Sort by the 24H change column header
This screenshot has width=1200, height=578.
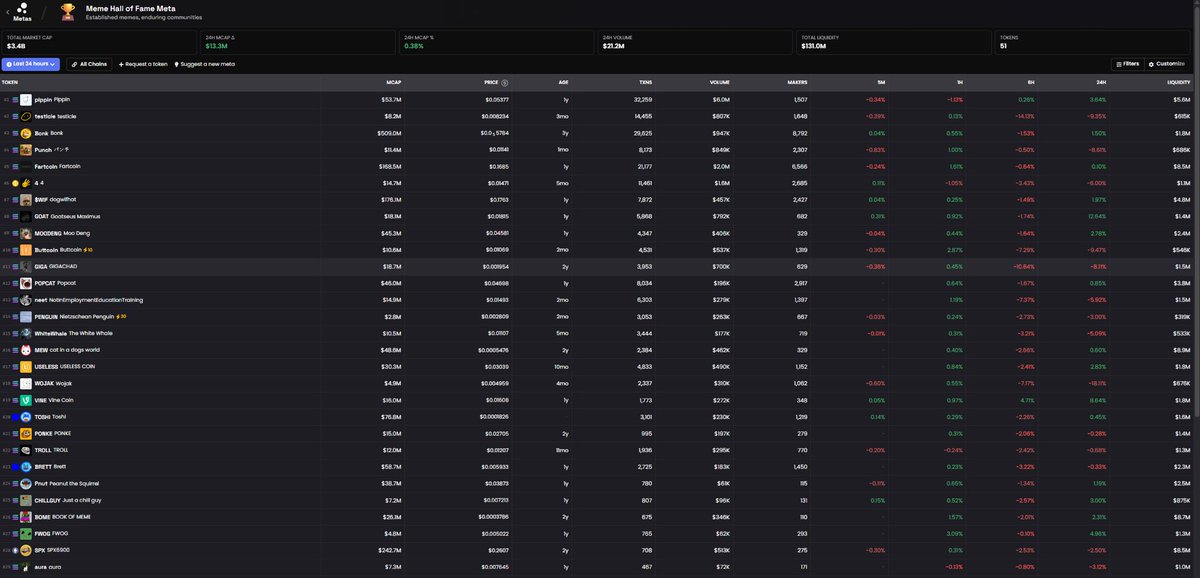(1101, 83)
